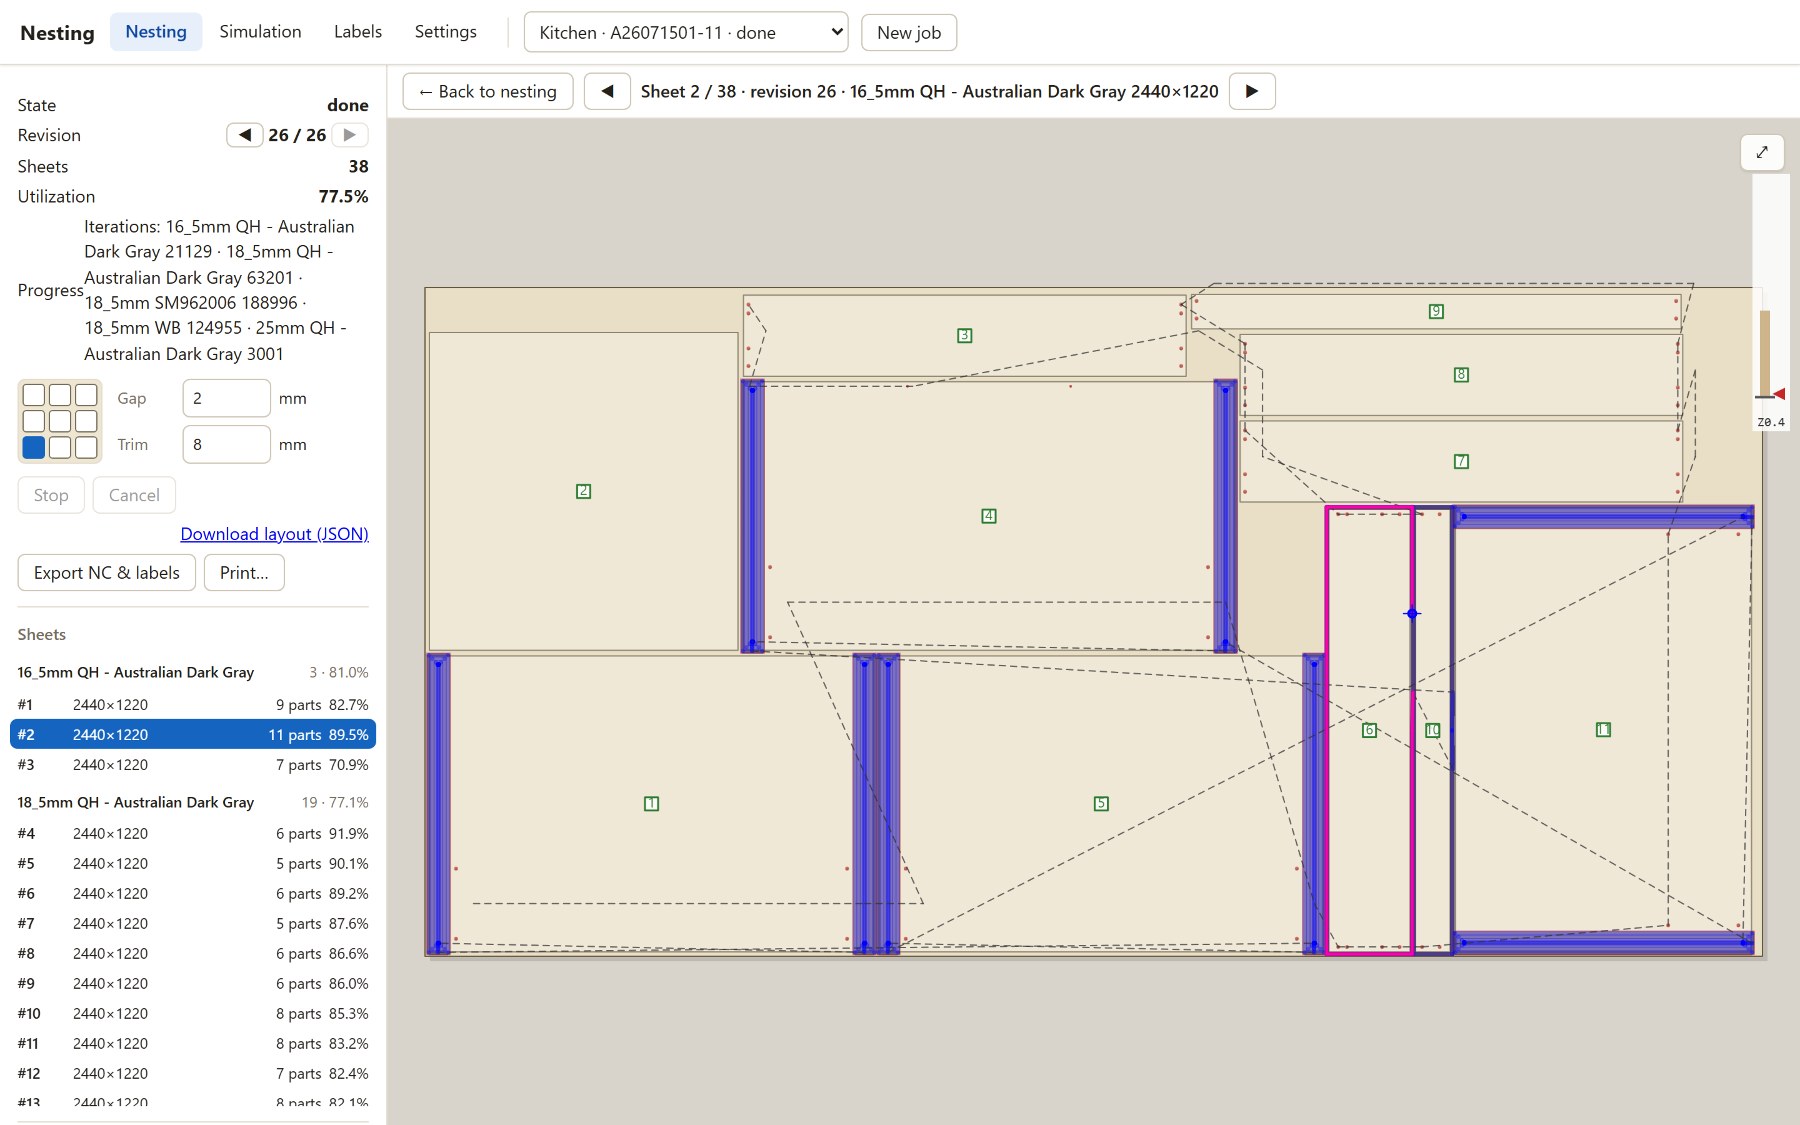Go to the next sheet with the arrow
The height and width of the screenshot is (1125, 1800).
(x=1252, y=91)
